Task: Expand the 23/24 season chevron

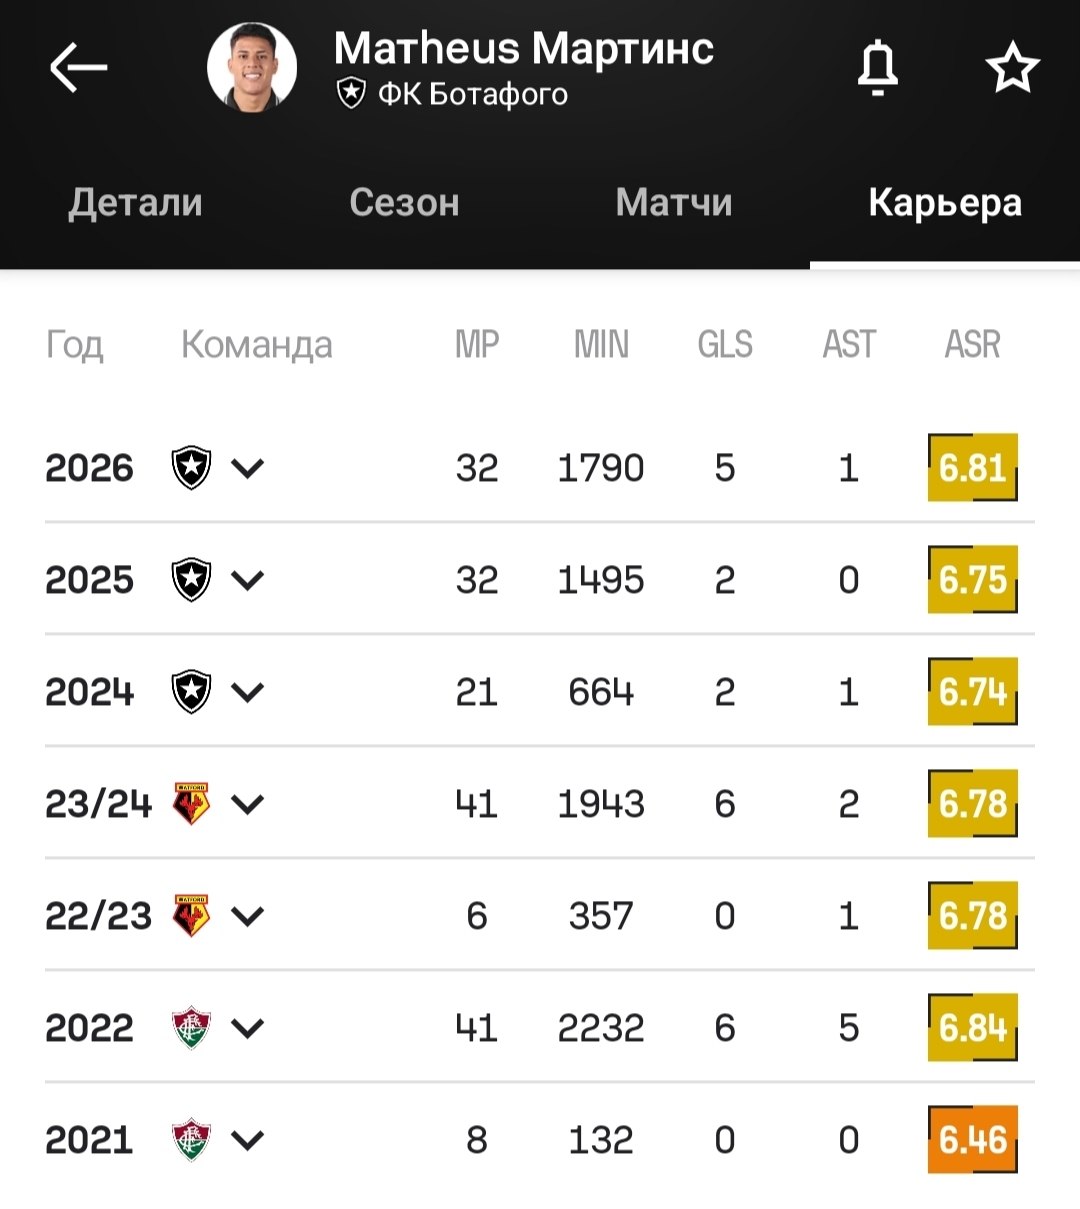Action: (247, 803)
